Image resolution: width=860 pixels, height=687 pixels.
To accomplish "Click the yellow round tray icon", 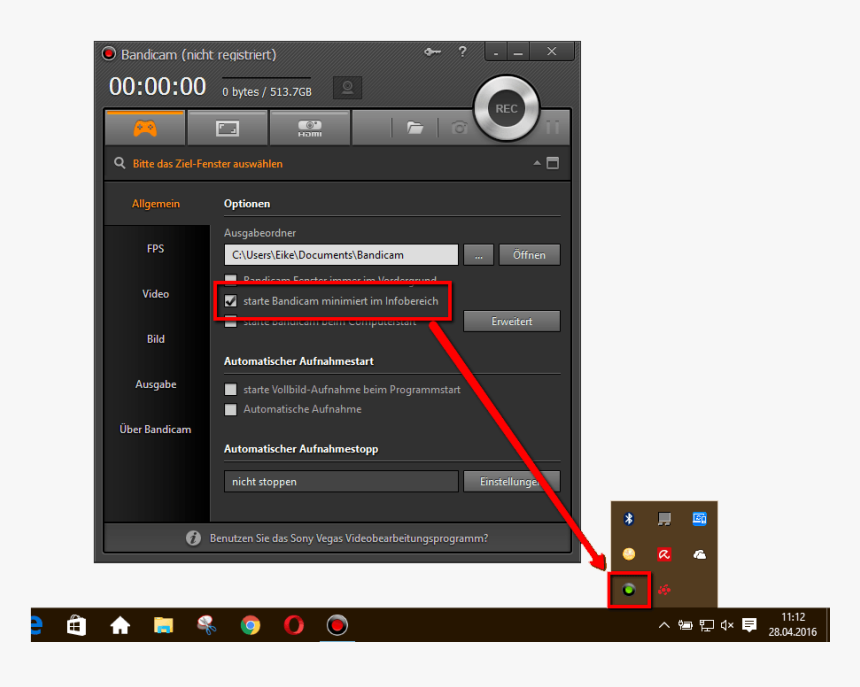I will (x=629, y=554).
